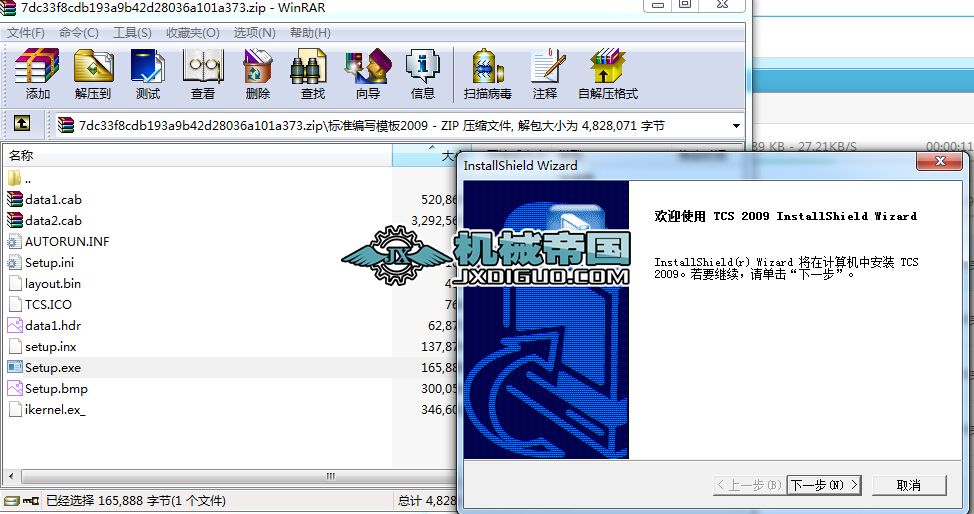Screen dimensions: 974x514
Task: Open the File (文件) menu
Action: point(26,33)
